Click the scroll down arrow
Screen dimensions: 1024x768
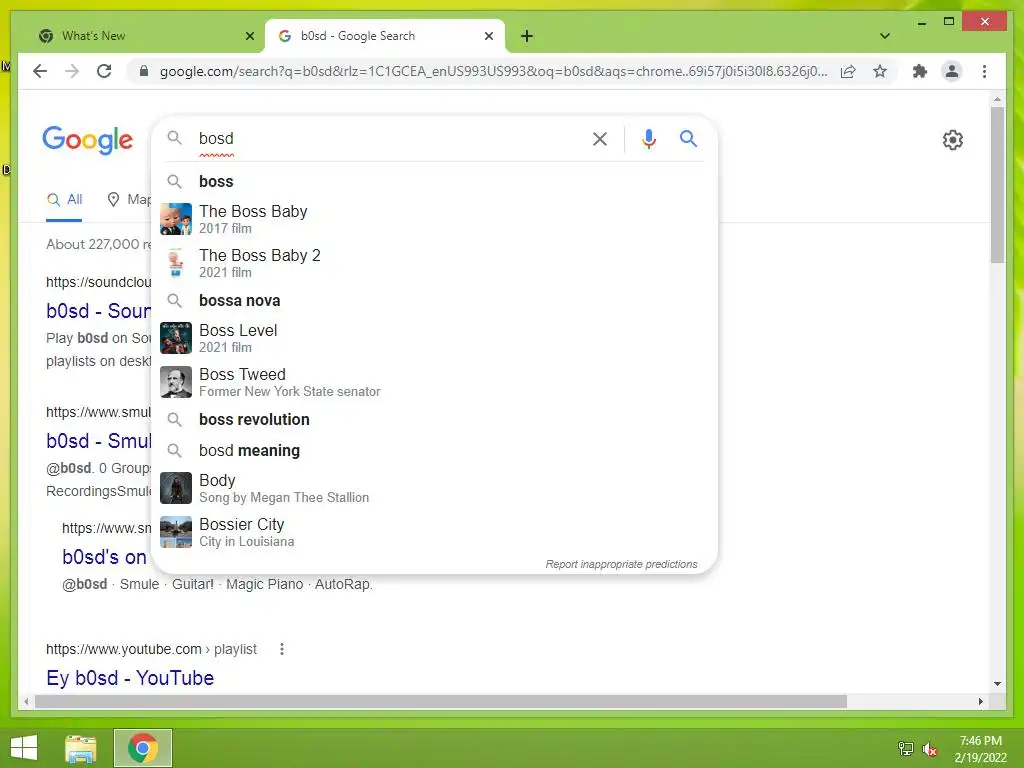[x=997, y=684]
